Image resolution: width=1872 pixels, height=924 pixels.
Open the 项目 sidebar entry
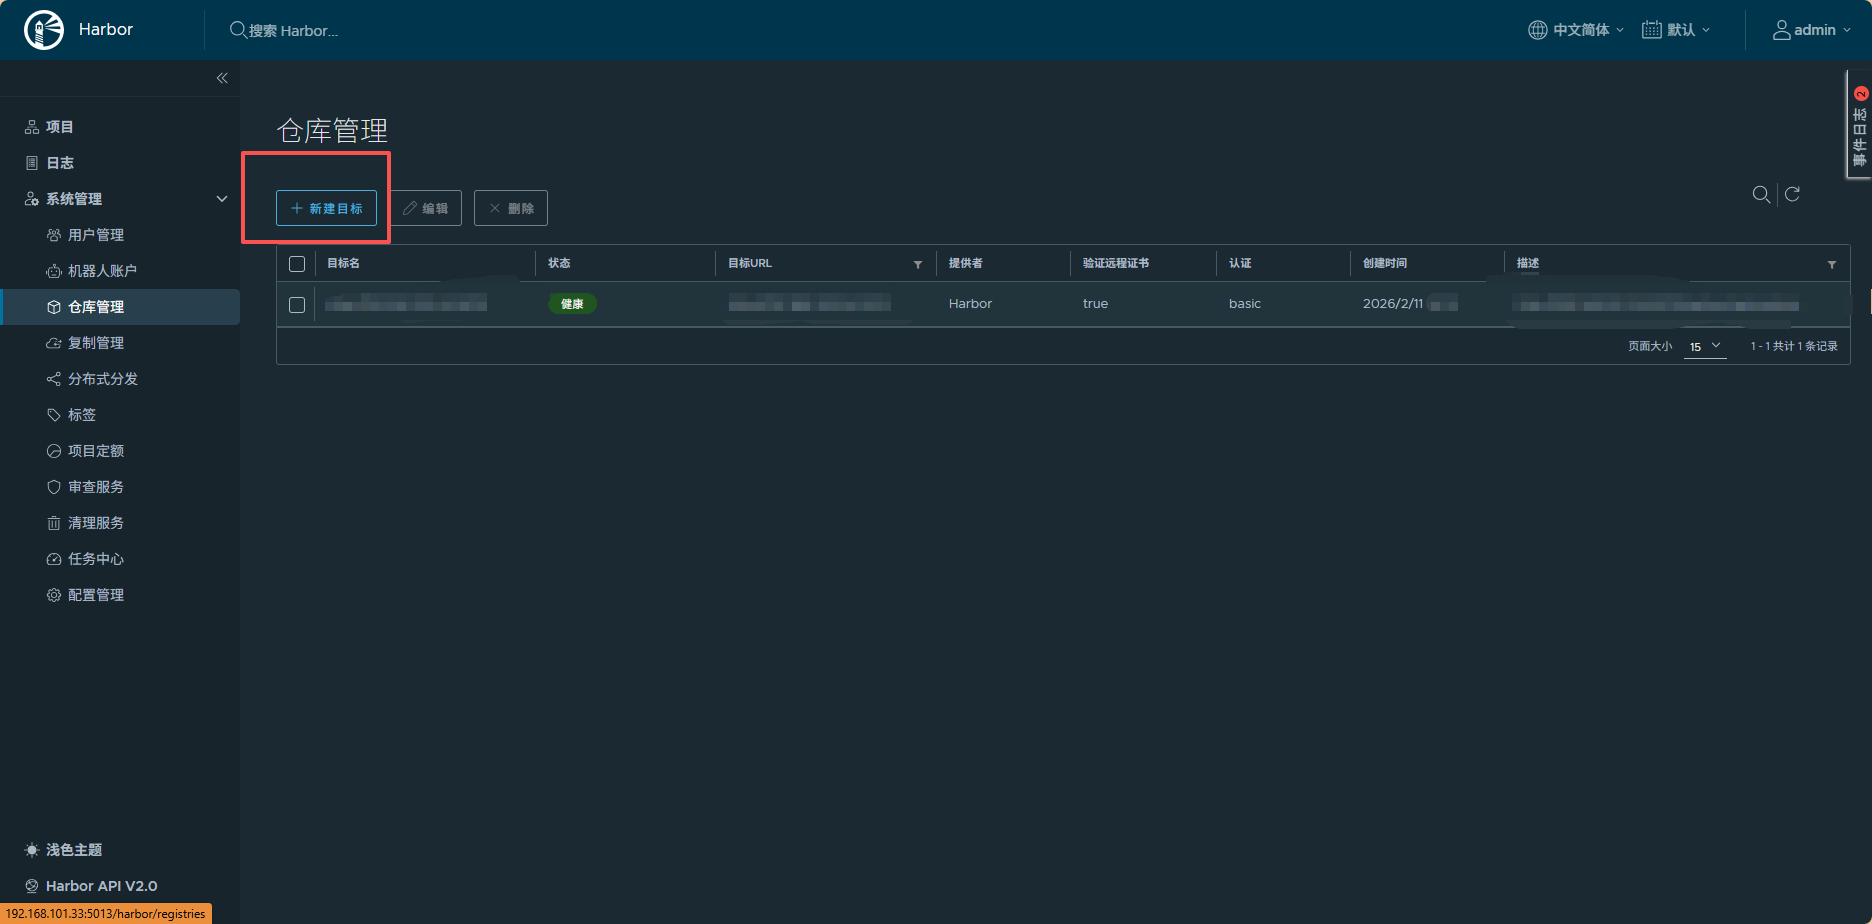coord(60,127)
